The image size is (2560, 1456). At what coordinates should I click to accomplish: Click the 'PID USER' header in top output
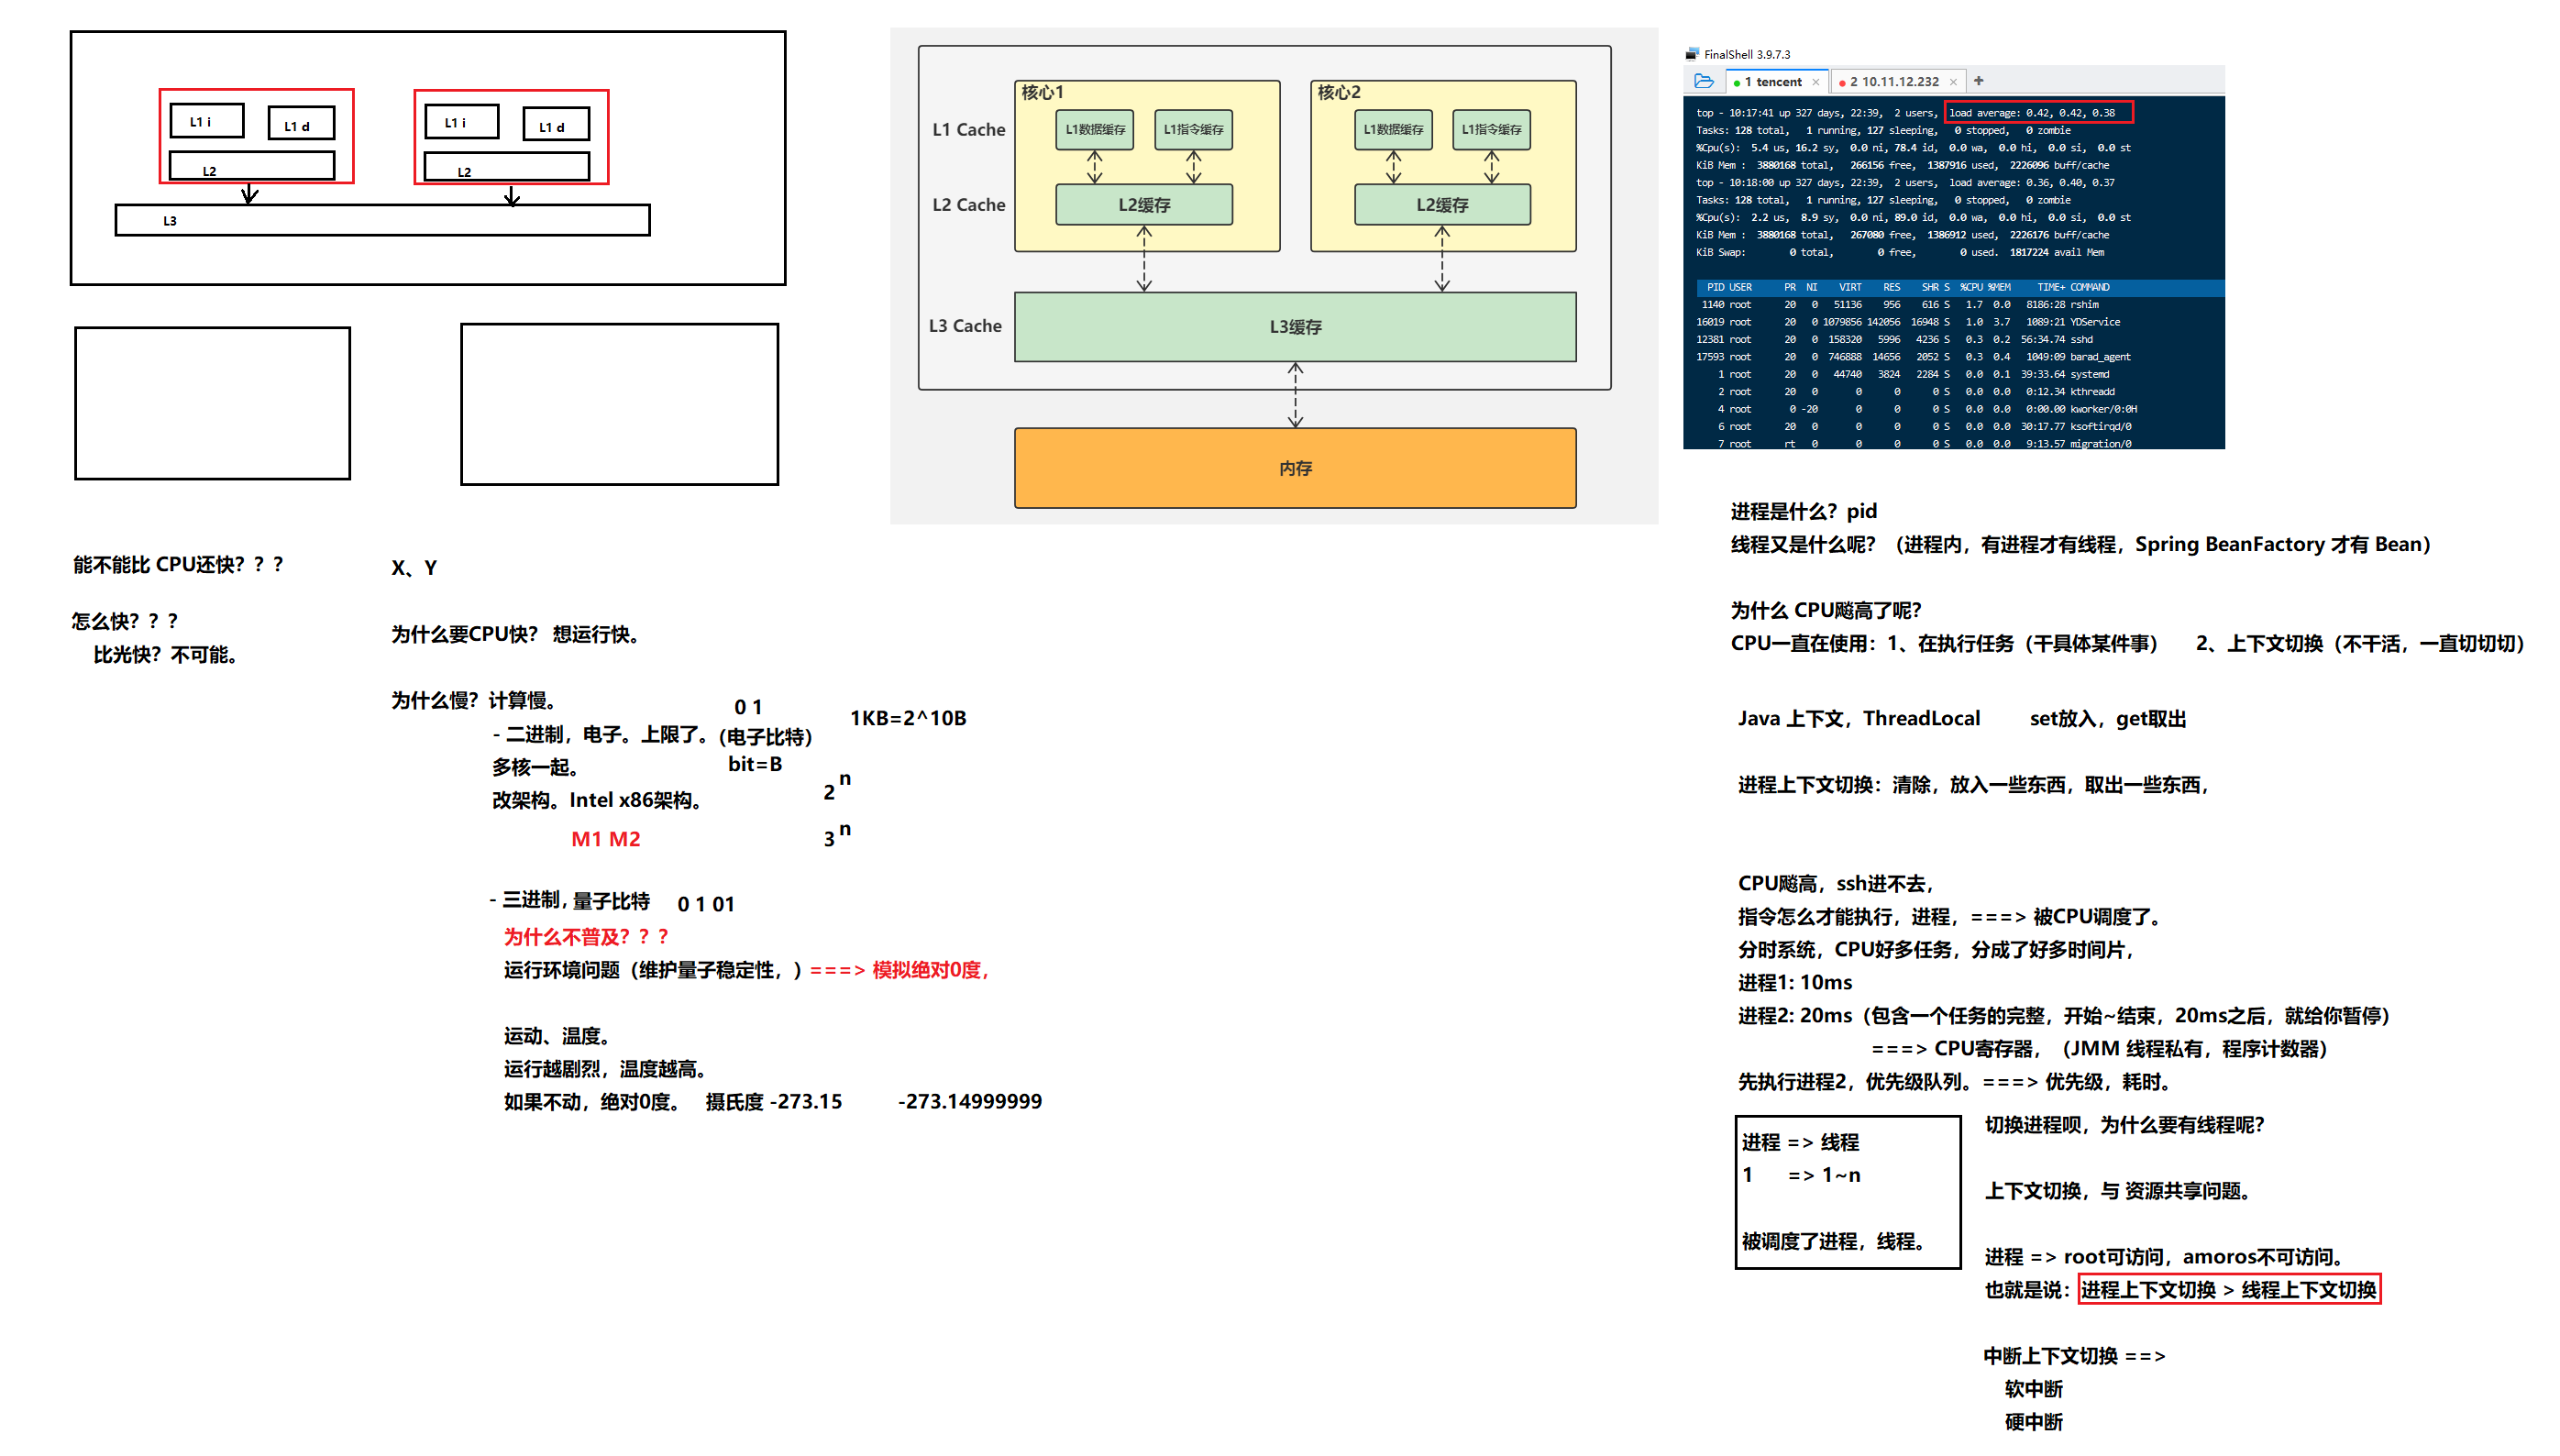pyautogui.click(x=1729, y=287)
